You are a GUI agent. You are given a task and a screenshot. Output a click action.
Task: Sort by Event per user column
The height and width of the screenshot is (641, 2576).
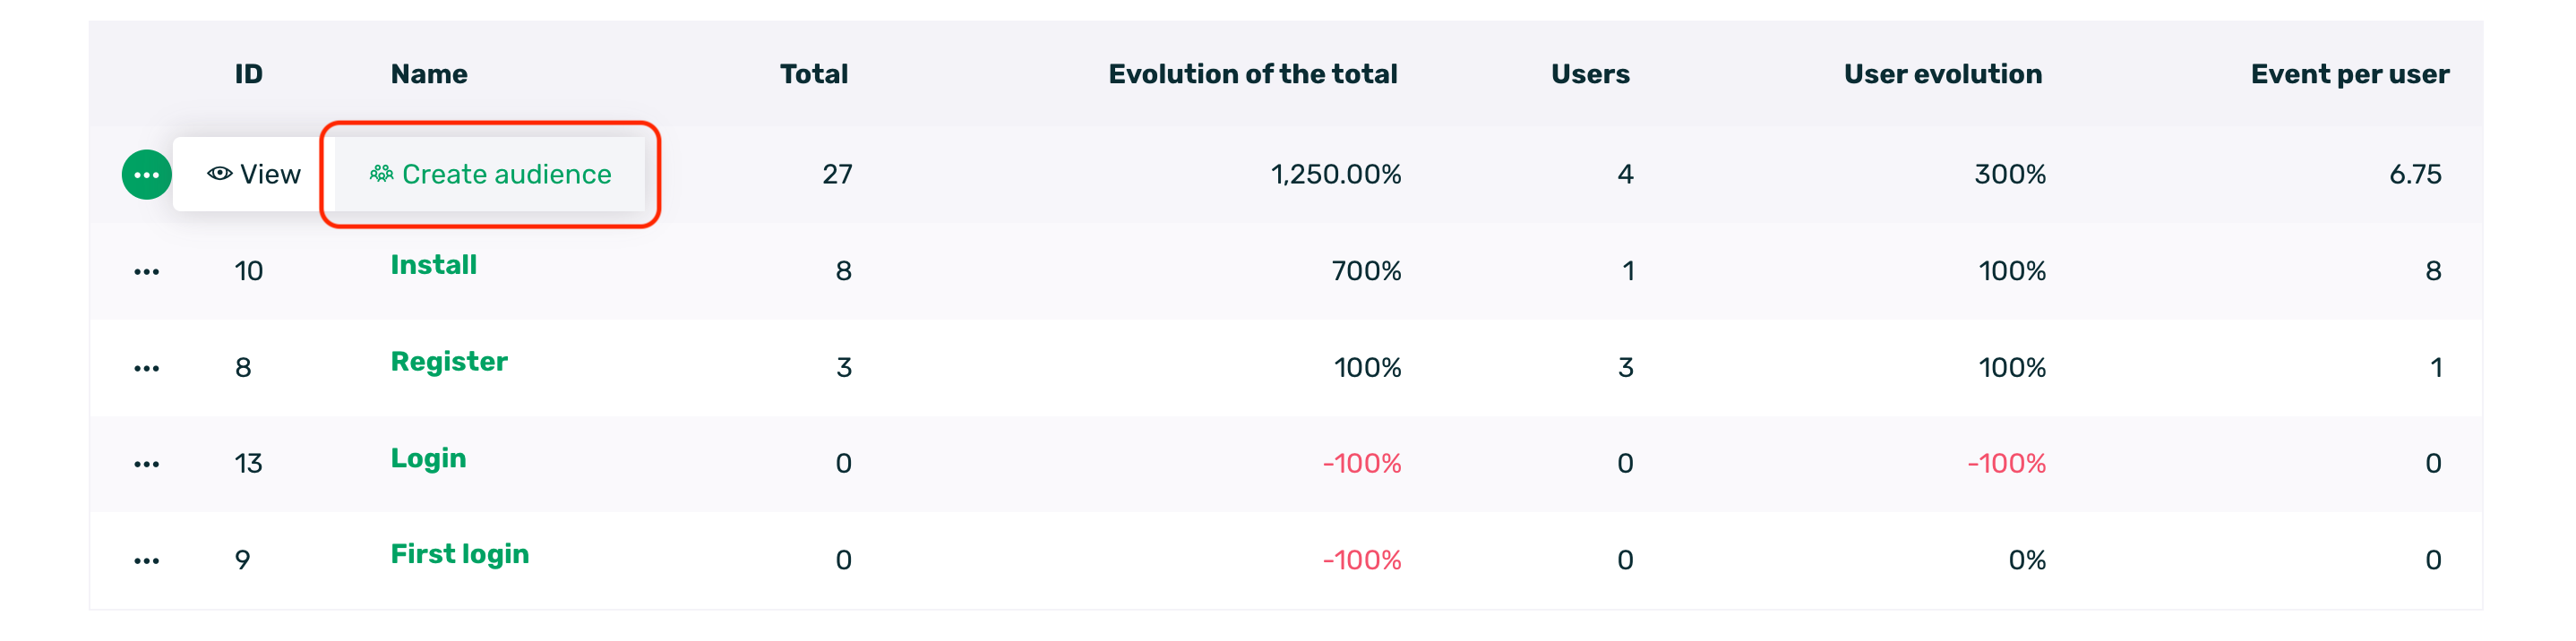[x=2349, y=73]
